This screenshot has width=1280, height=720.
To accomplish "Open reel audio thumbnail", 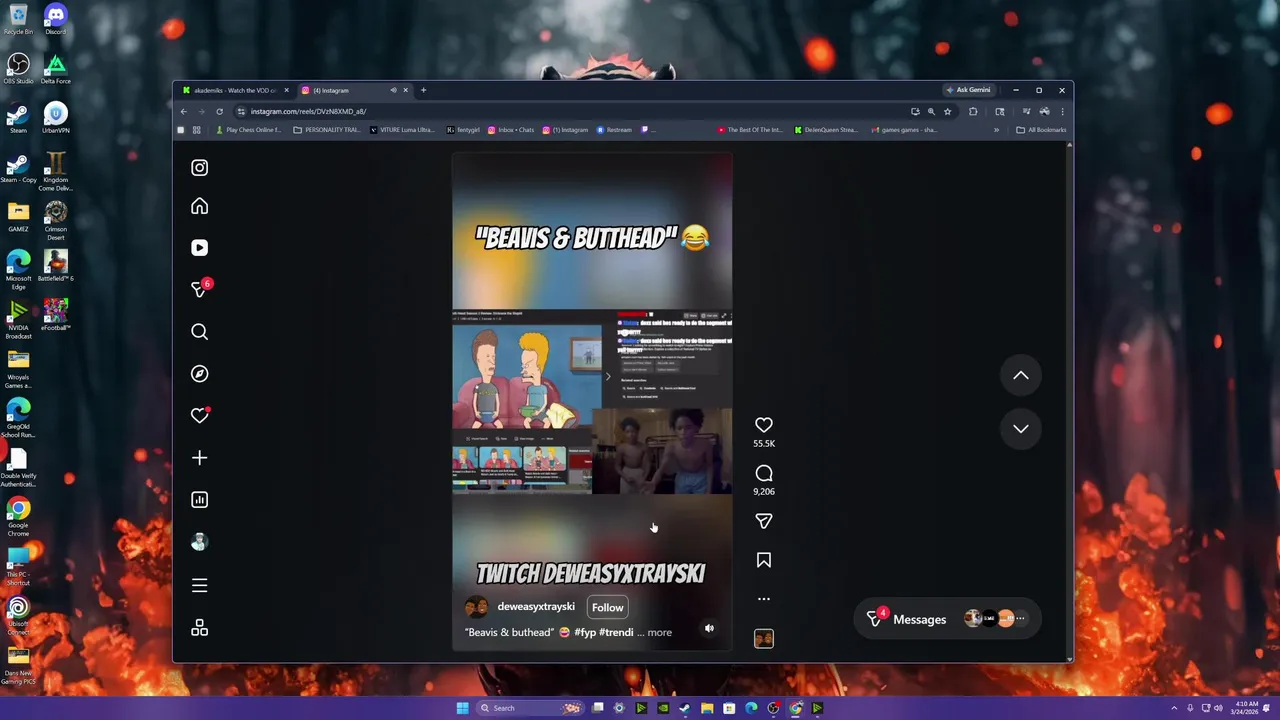I will (764, 639).
